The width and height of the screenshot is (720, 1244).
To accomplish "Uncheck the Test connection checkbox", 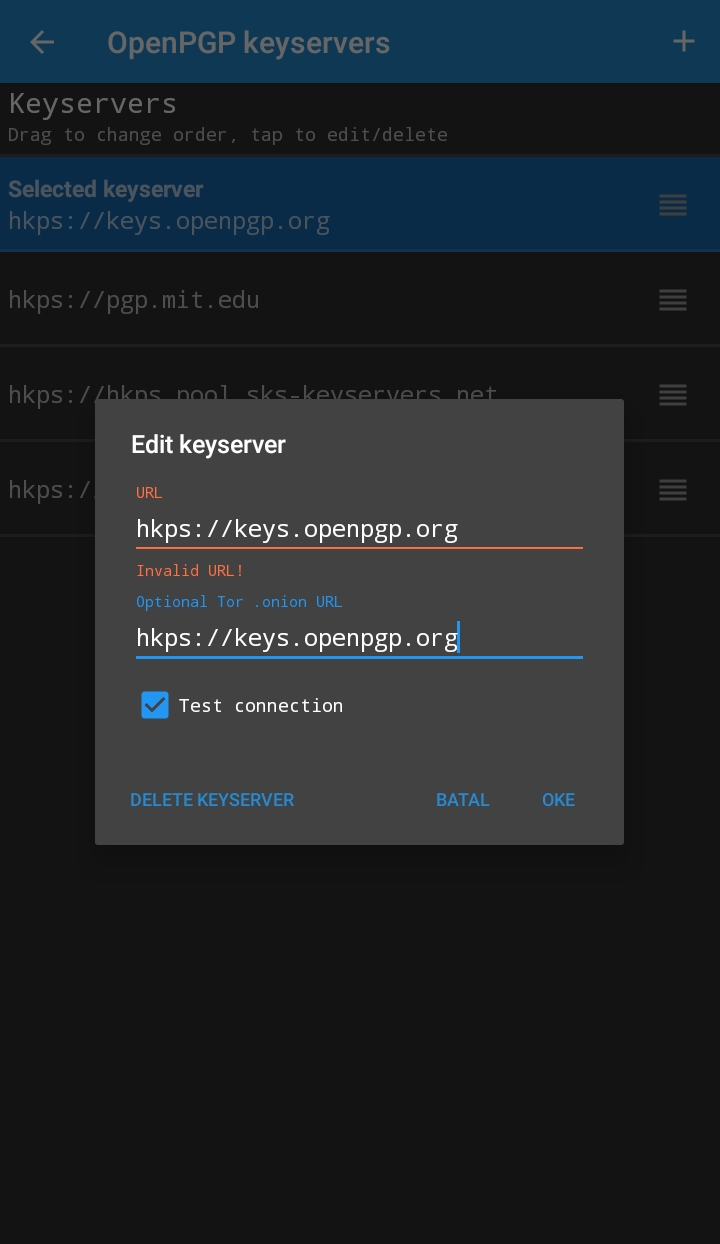I will pyautogui.click(x=155, y=705).
